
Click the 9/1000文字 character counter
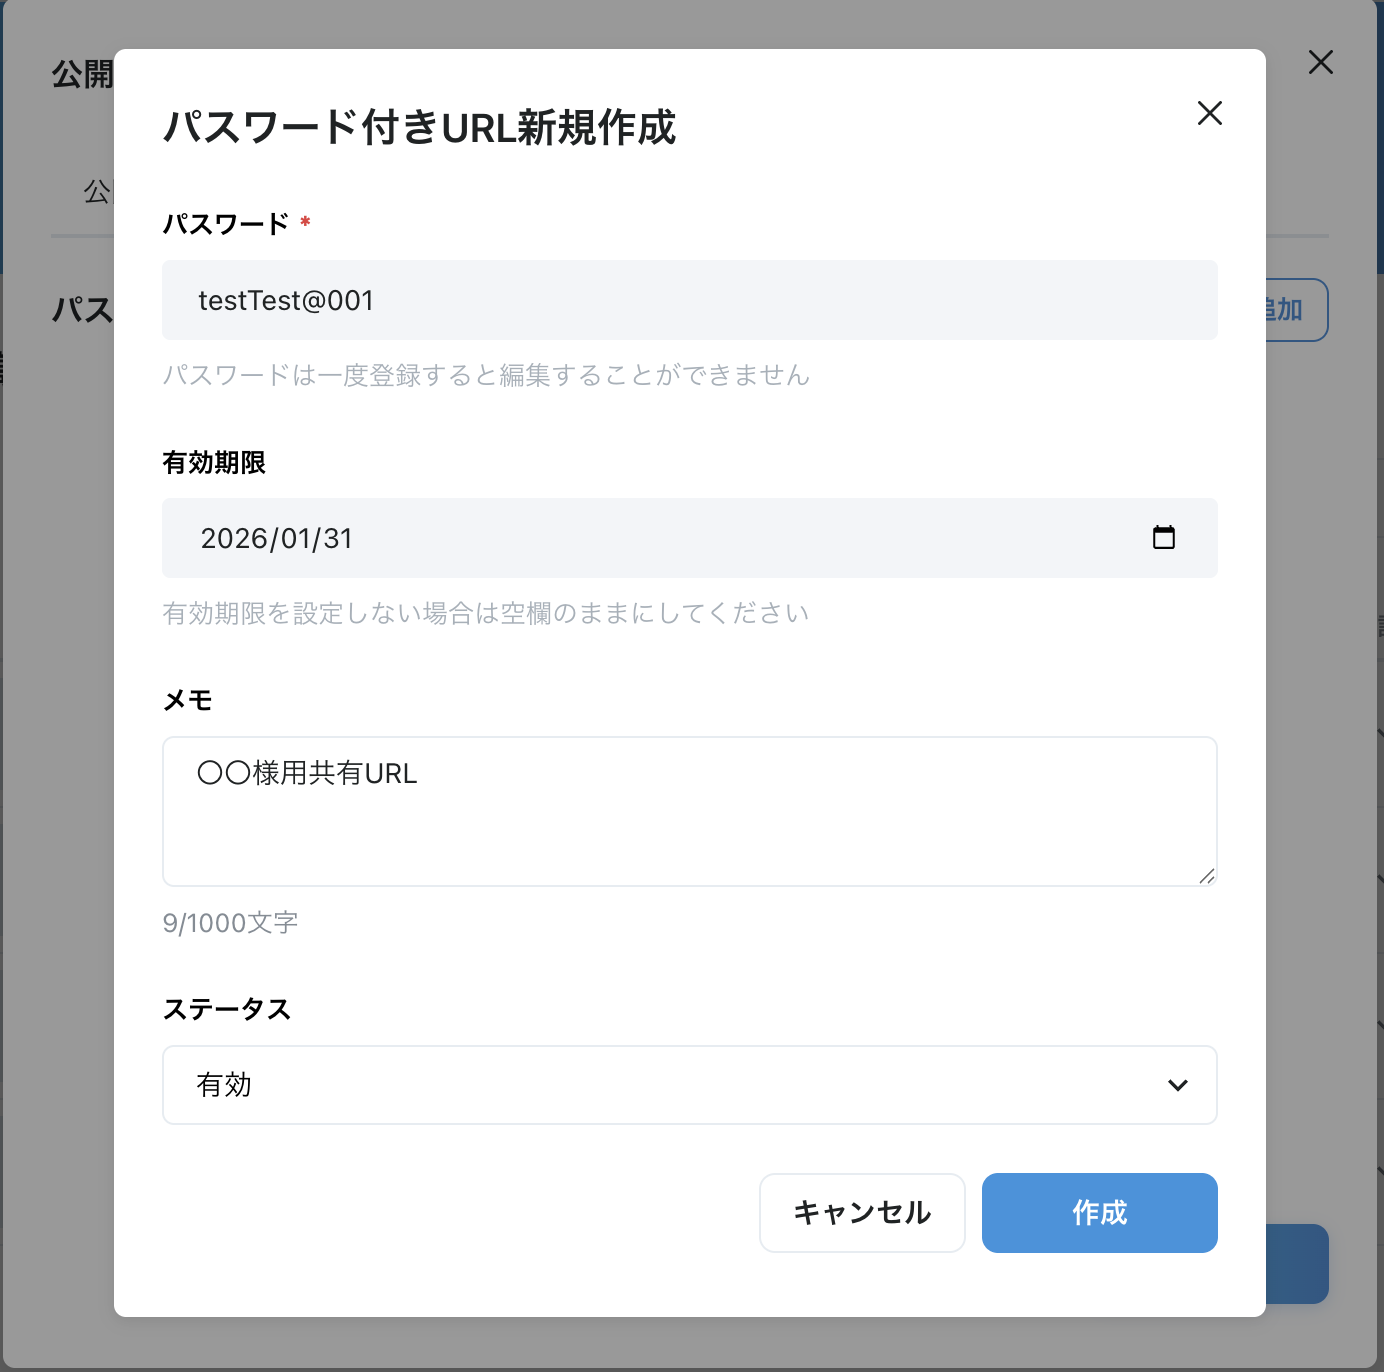[231, 922]
